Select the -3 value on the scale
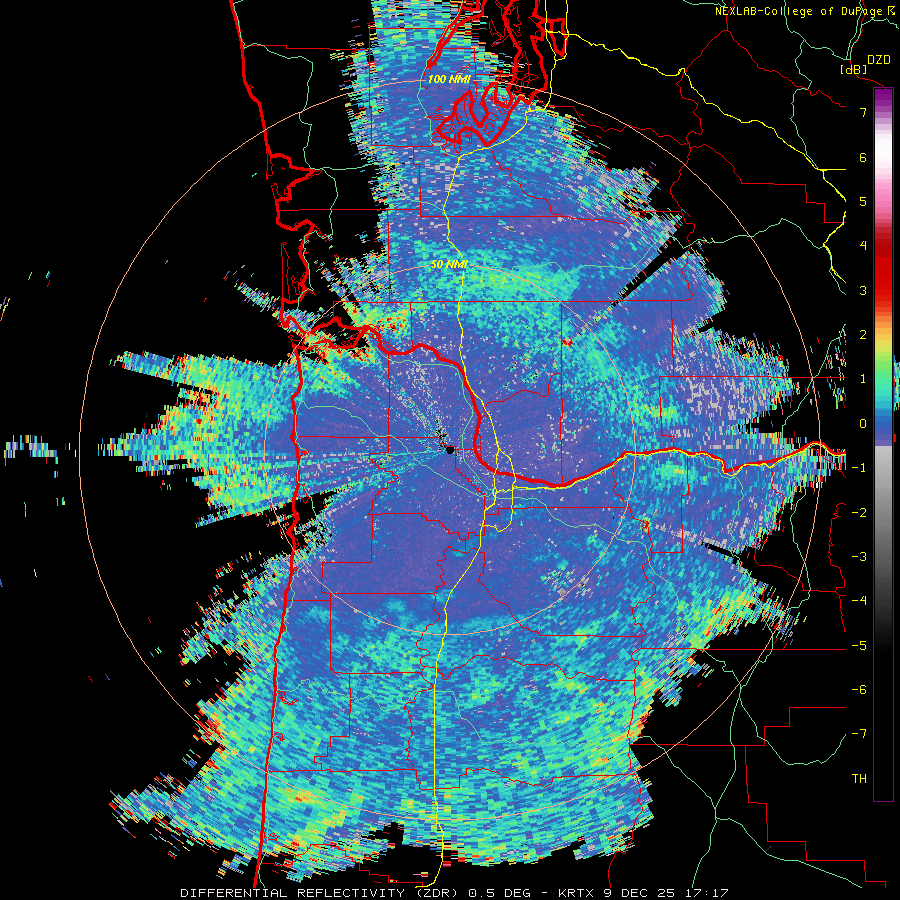900x900 pixels. (x=859, y=557)
